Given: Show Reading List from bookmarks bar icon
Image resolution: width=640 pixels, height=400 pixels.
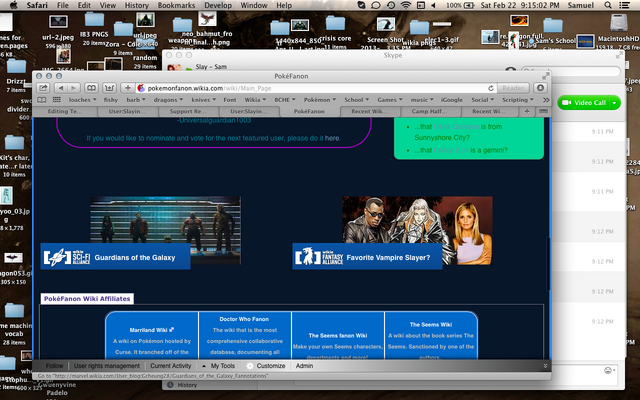Looking at the screenshot, I should coord(42,100).
